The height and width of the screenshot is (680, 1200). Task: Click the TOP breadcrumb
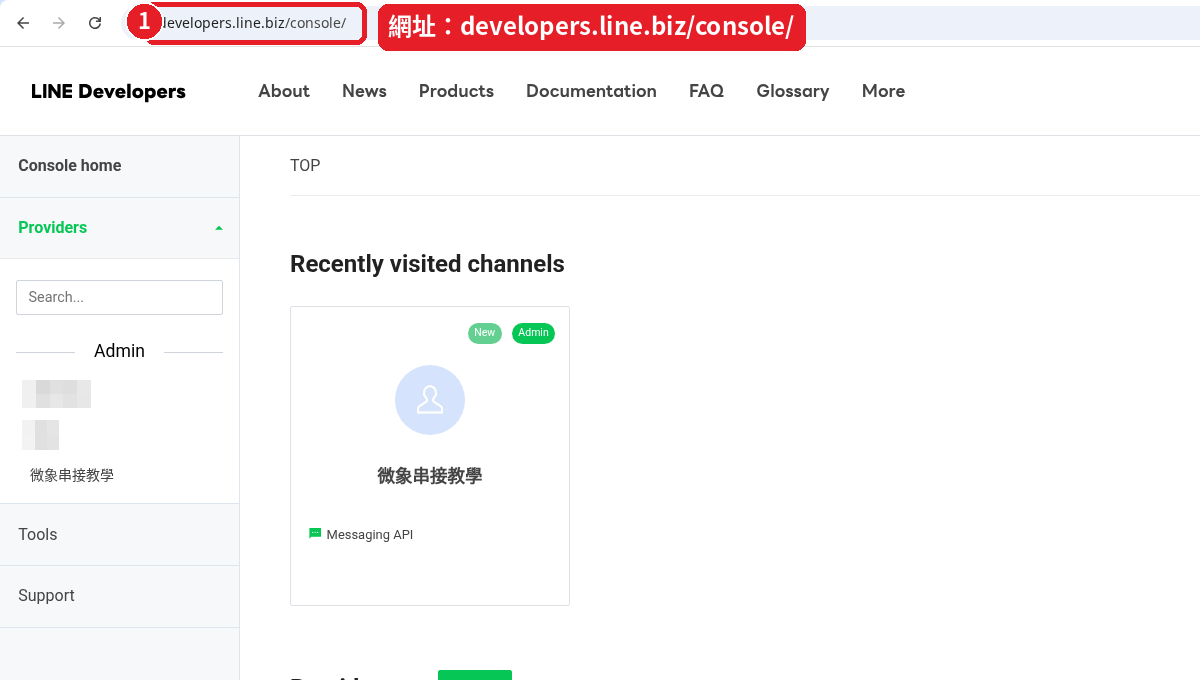[x=305, y=166]
